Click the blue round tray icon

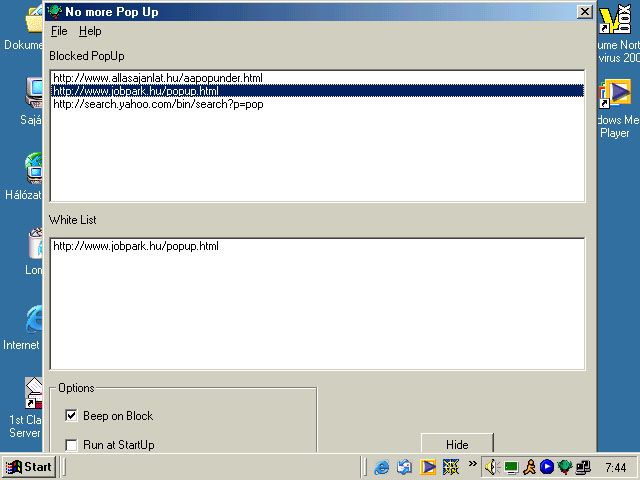(x=547, y=467)
